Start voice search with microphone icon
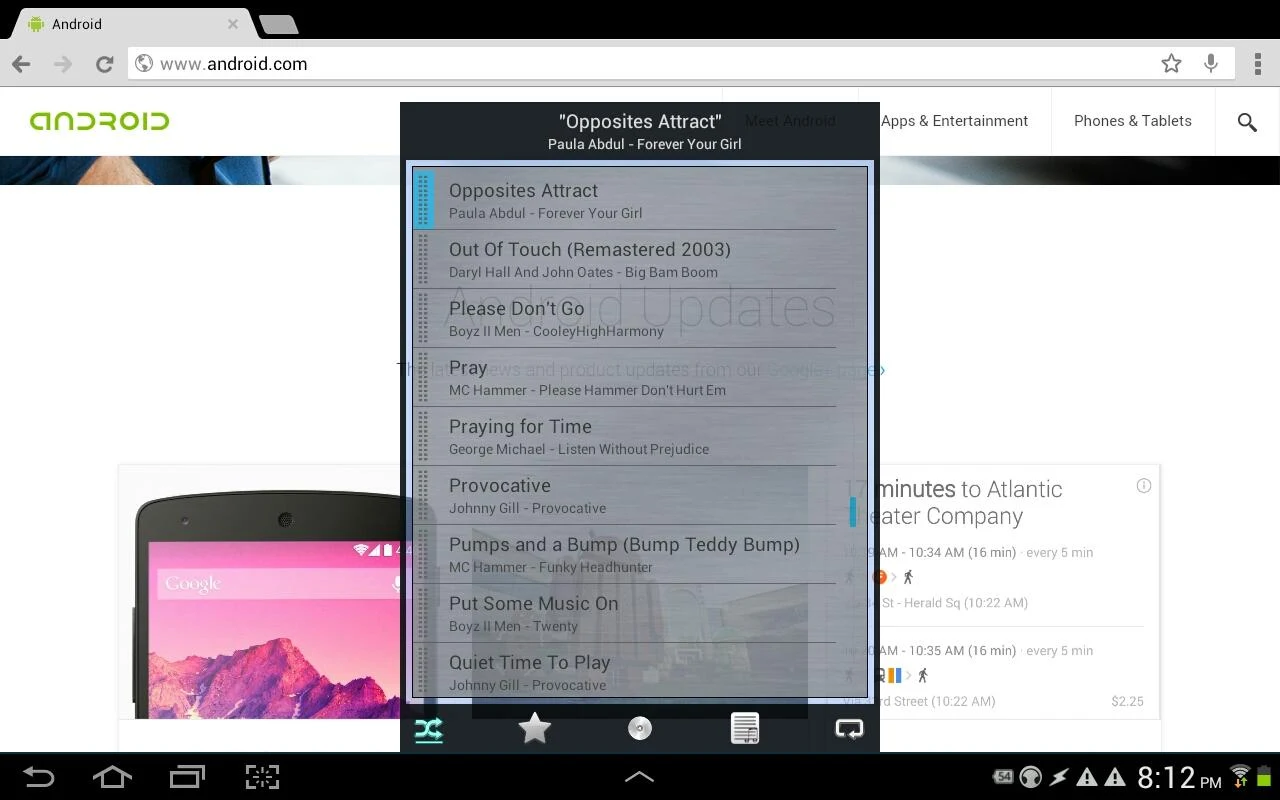This screenshot has height=800, width=1280. click(x=1211, y=64)
